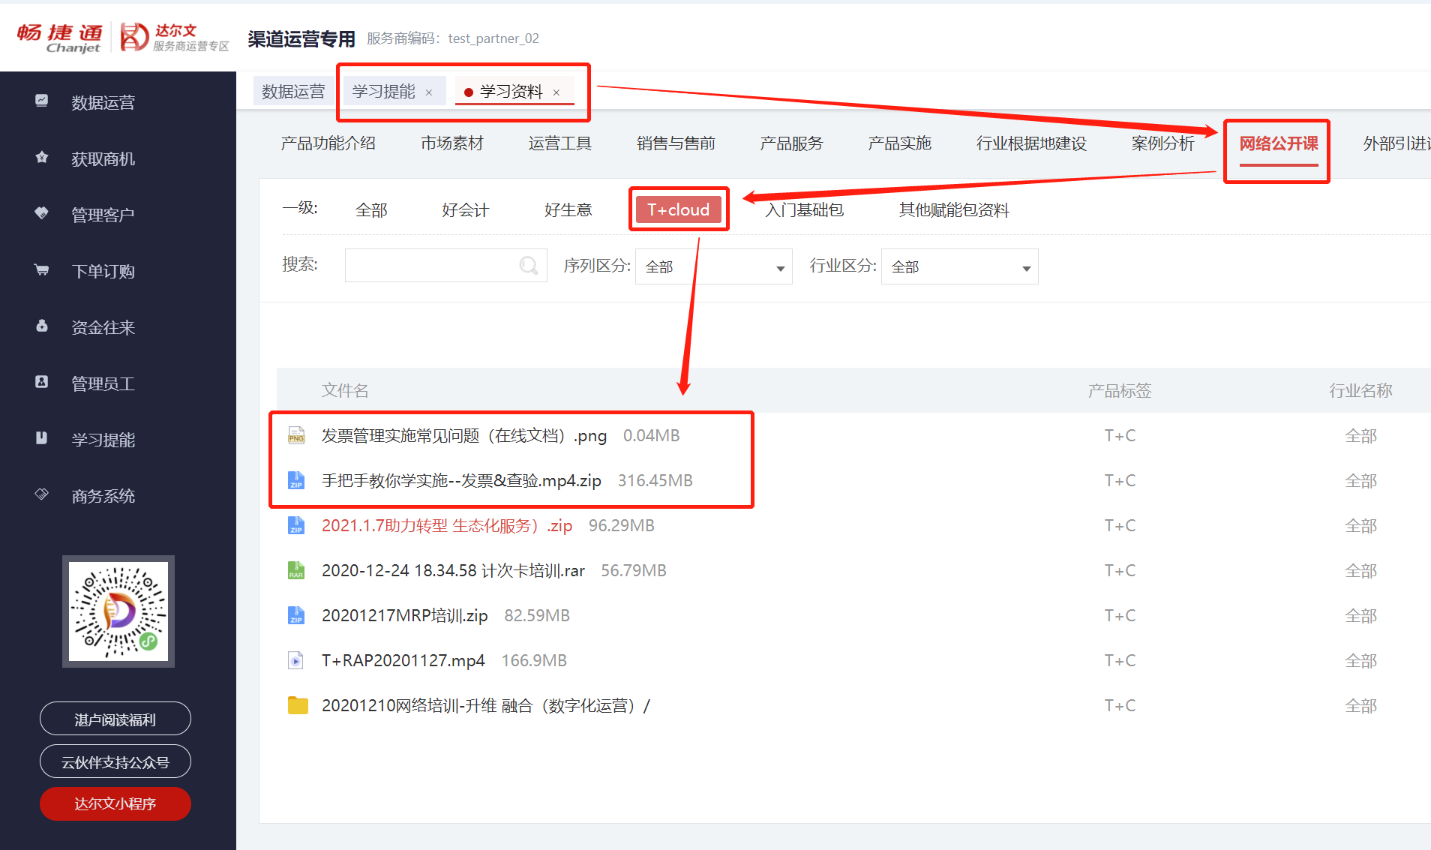This screenshot has height=850, width=1431.
Task: Open the 序列区分 dropdown
Action: (x=714, y=267)
